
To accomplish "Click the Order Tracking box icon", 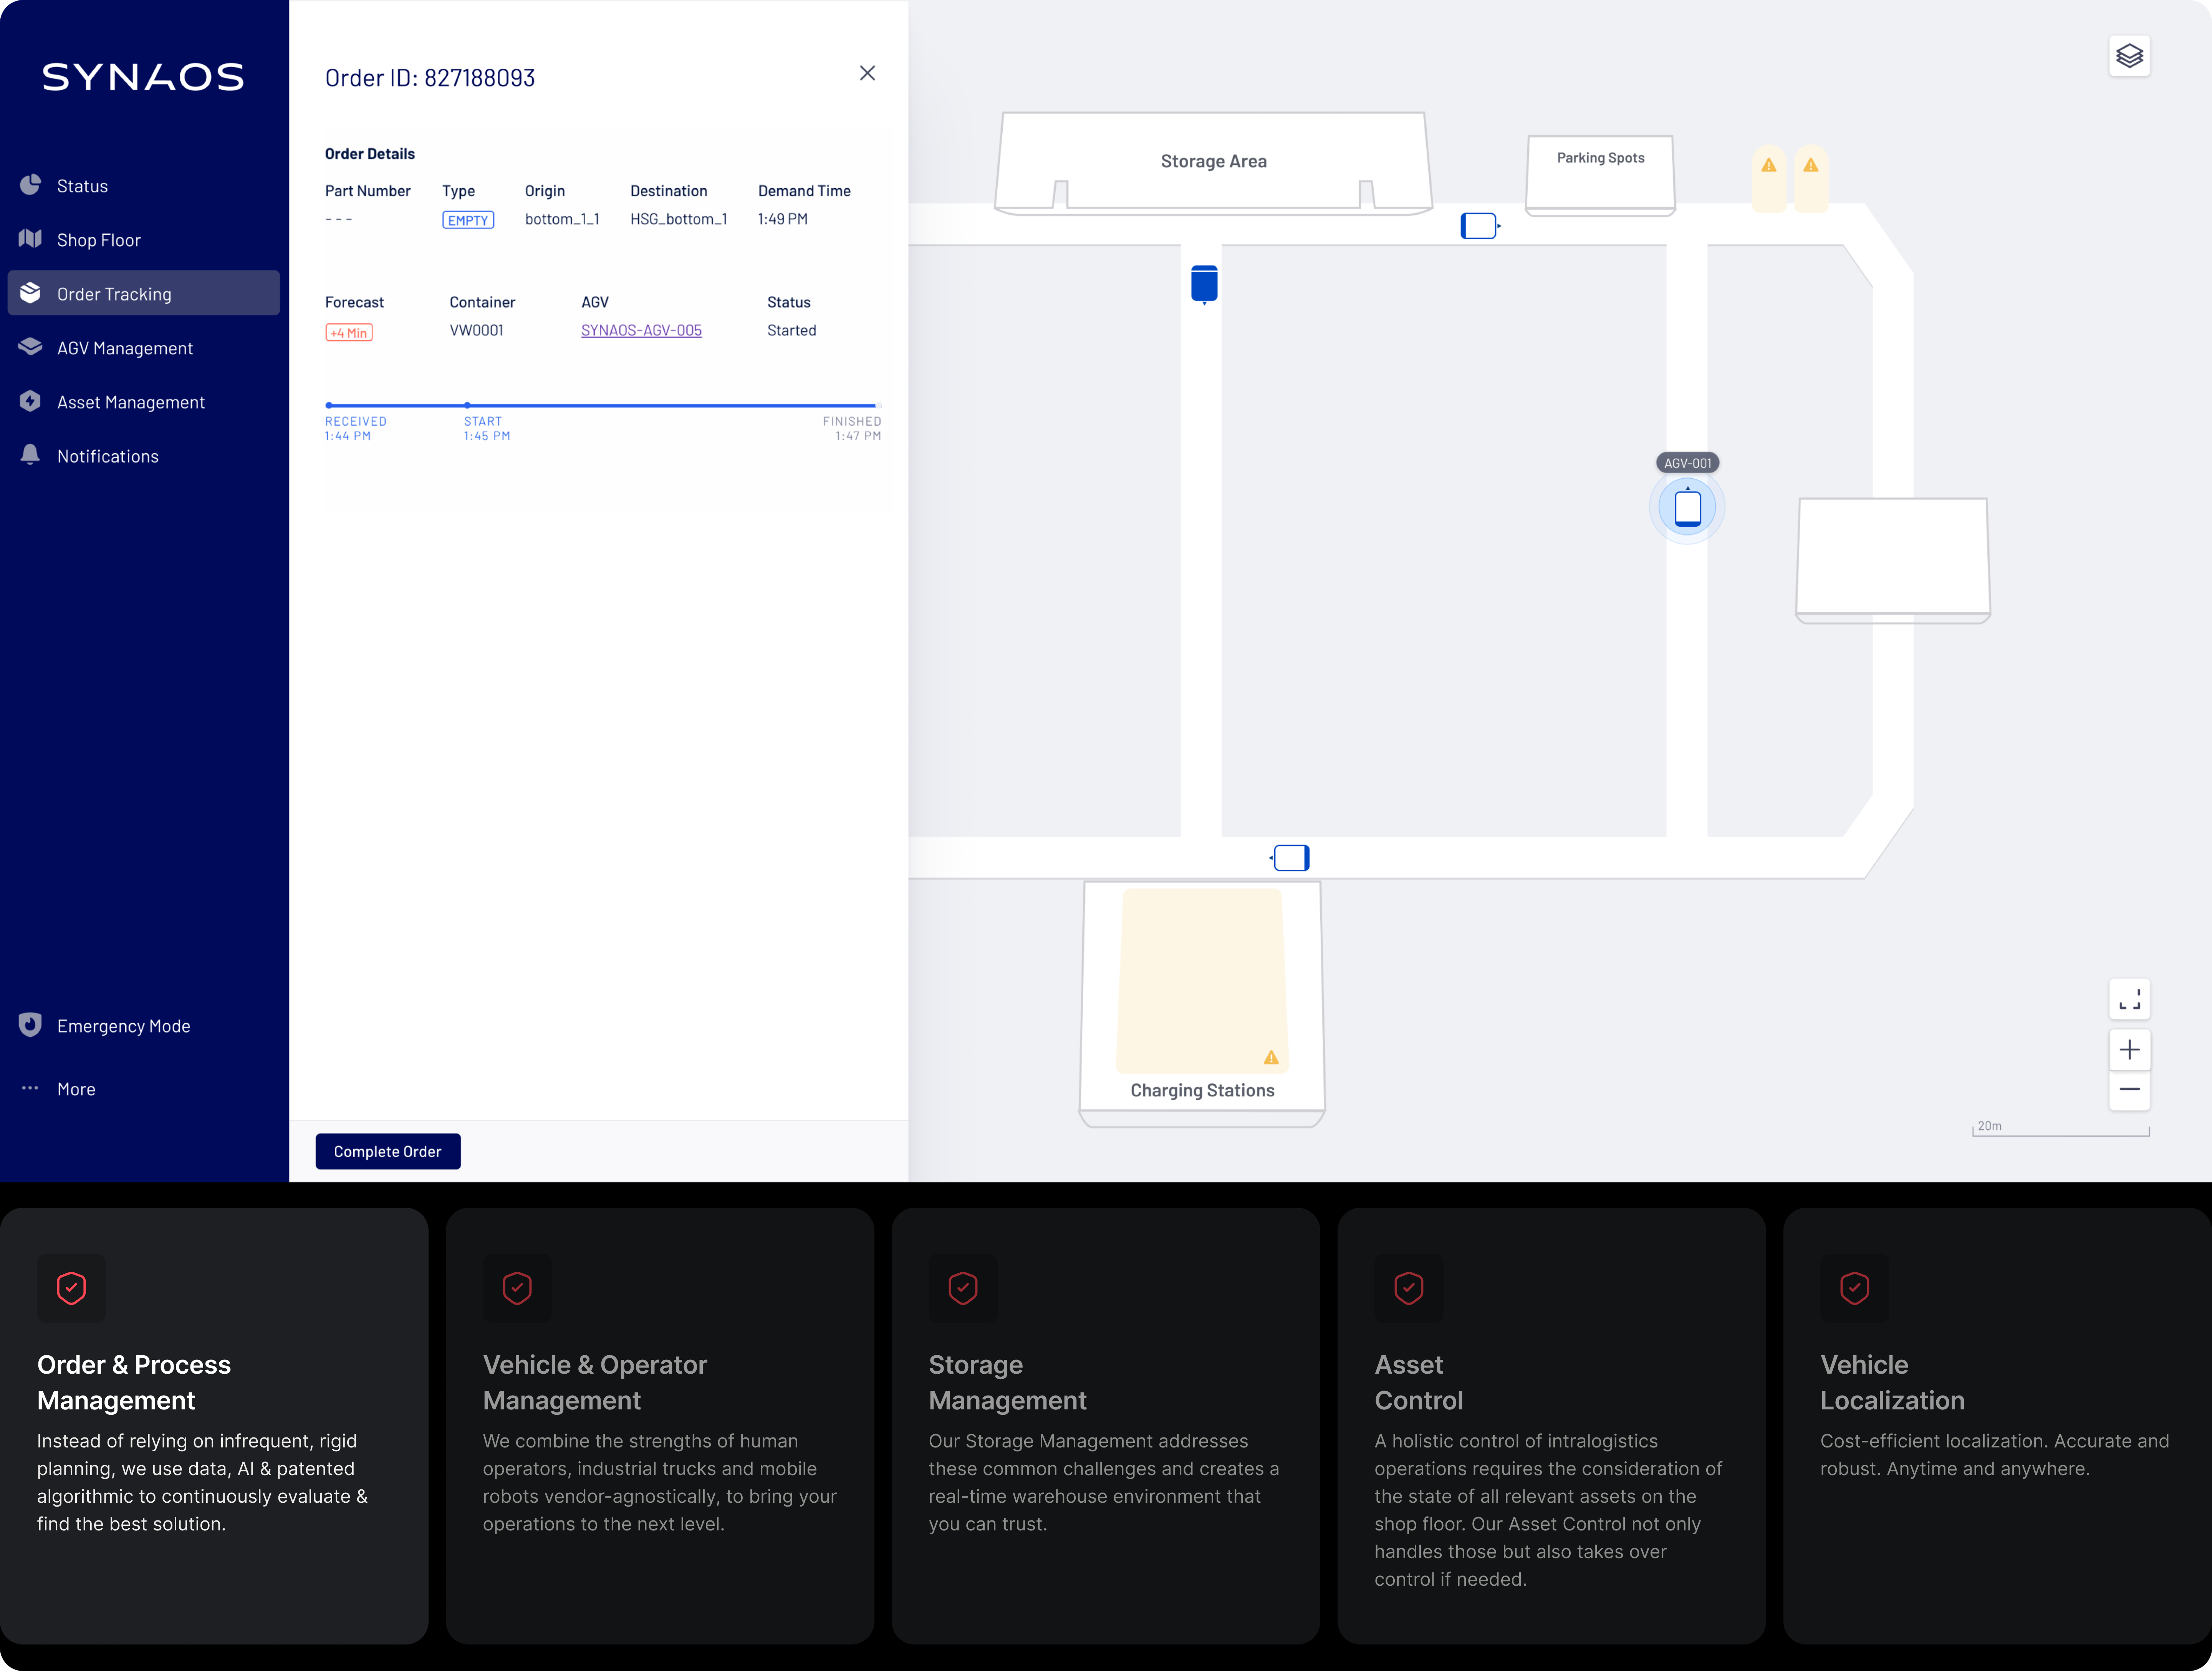I will [x=30, y=293].
